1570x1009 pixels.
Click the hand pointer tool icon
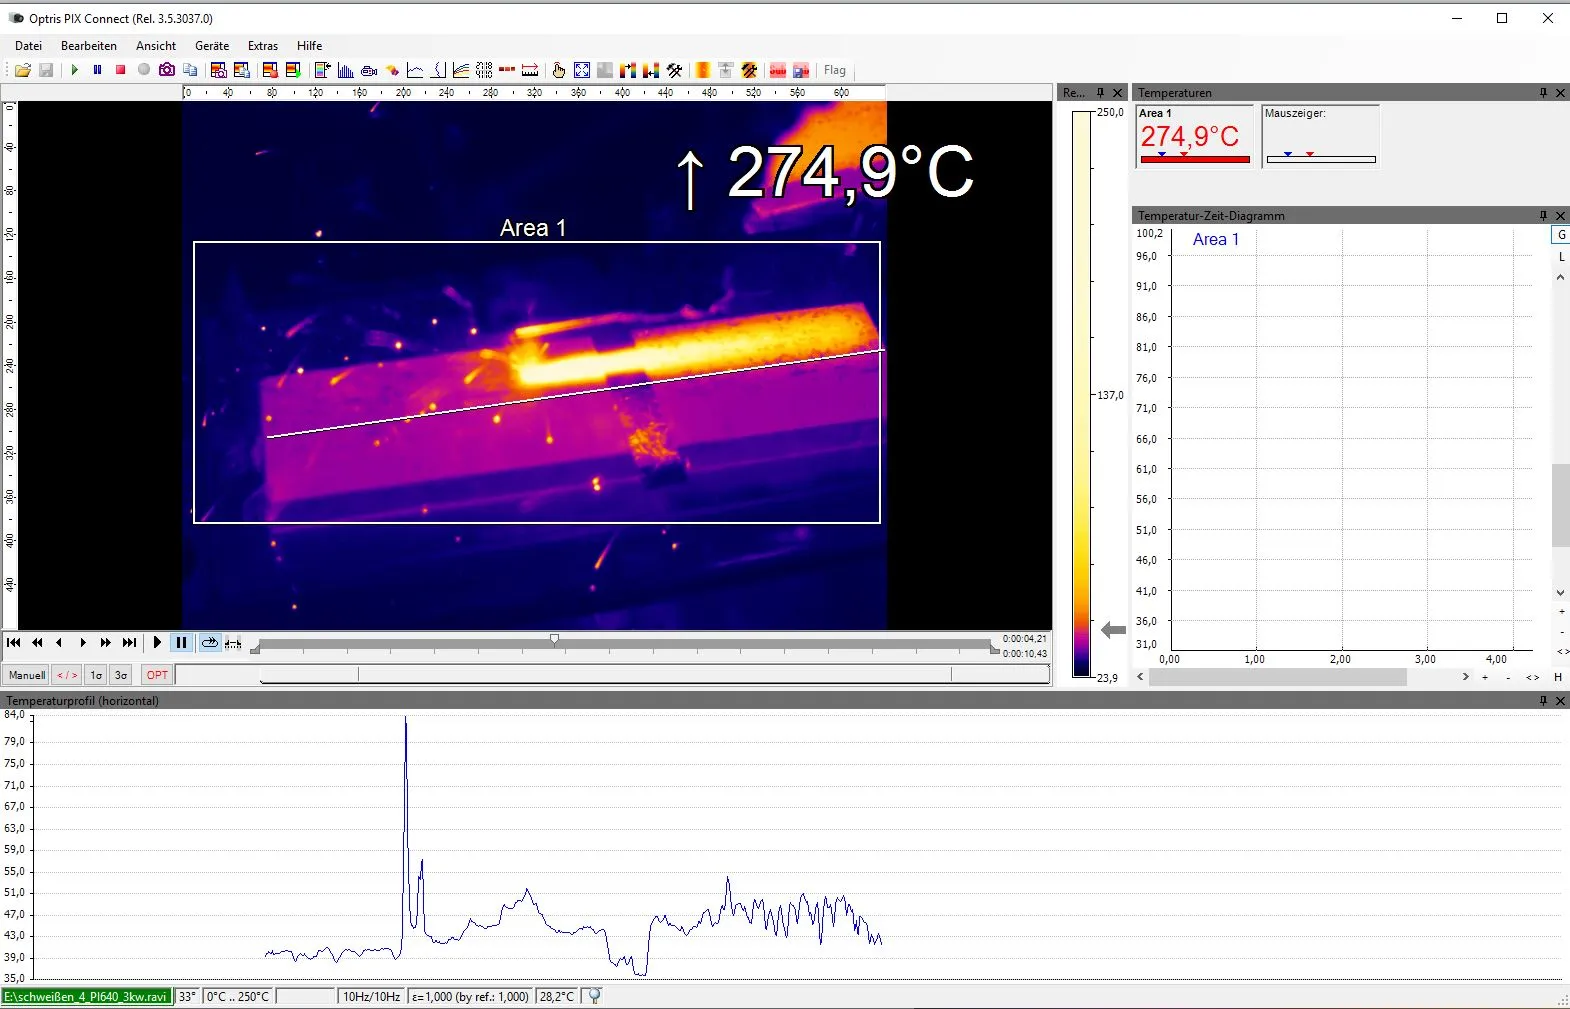tap(558, 70)
